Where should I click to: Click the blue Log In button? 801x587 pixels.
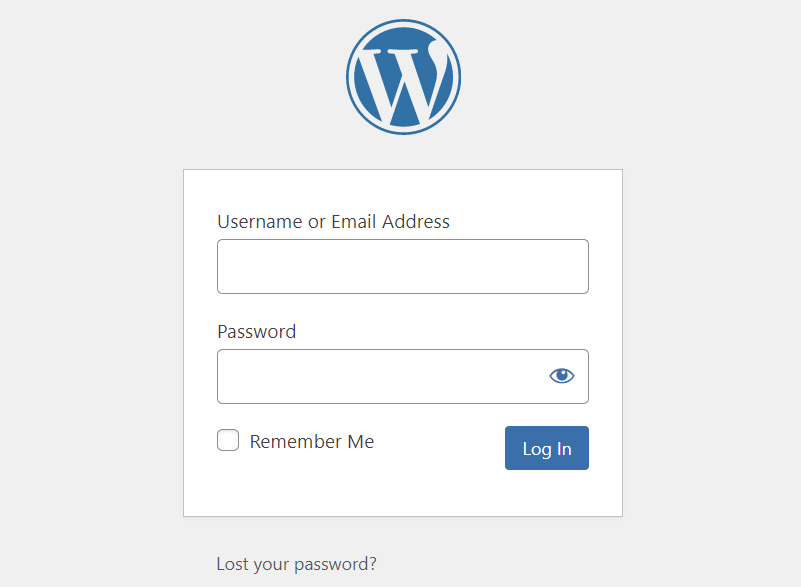pyautogui.click(x=546, y=448)
